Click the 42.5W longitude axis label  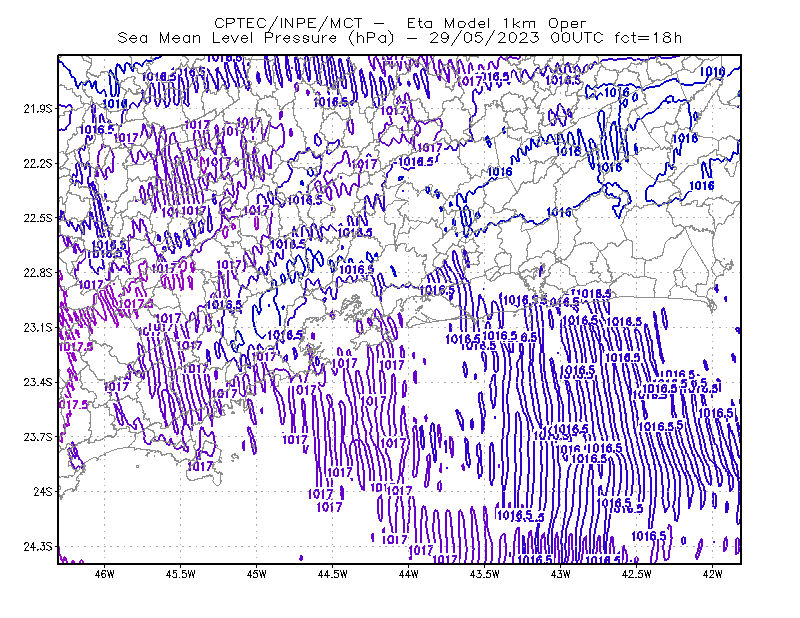pyautogui.click(x=637, y=574)
